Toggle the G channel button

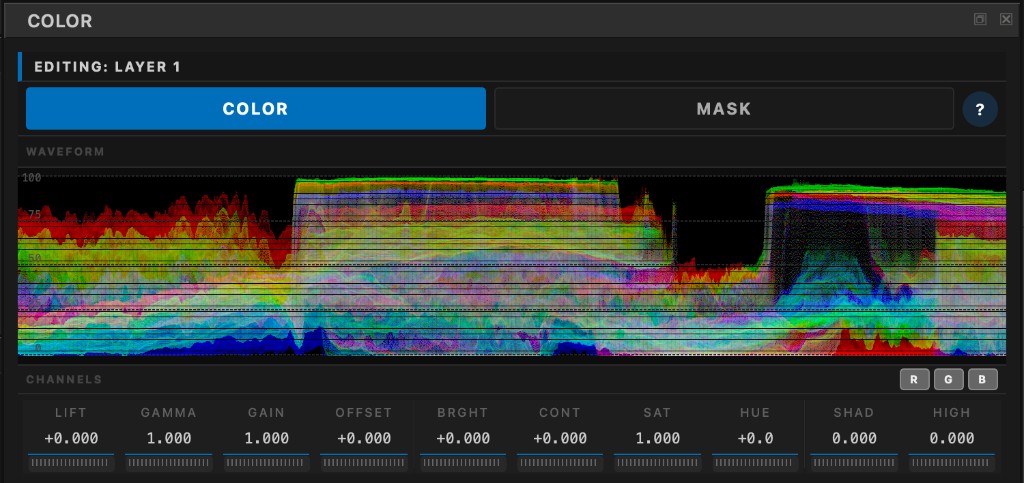948,379
